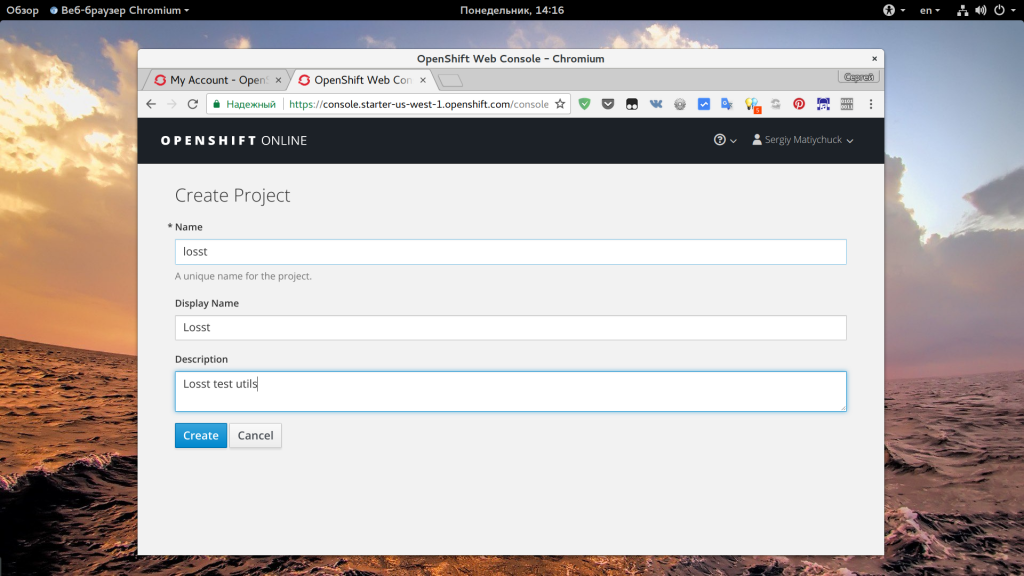The width and height of the screenshot is (1024, 576).
Task: Go back using the browser back arrow
Action: click(151, 104)
